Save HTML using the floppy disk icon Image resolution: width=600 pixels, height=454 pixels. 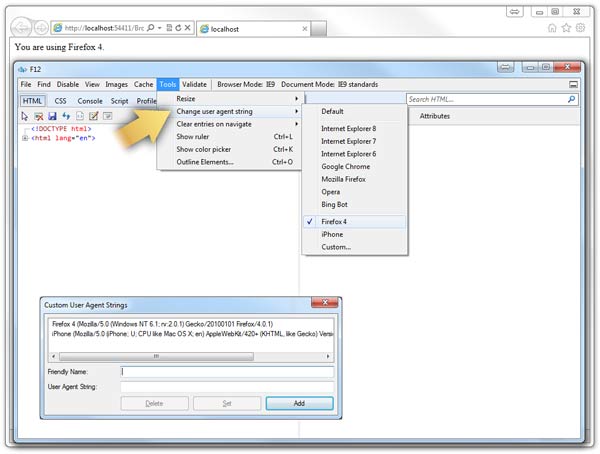(x=52, y=116)
